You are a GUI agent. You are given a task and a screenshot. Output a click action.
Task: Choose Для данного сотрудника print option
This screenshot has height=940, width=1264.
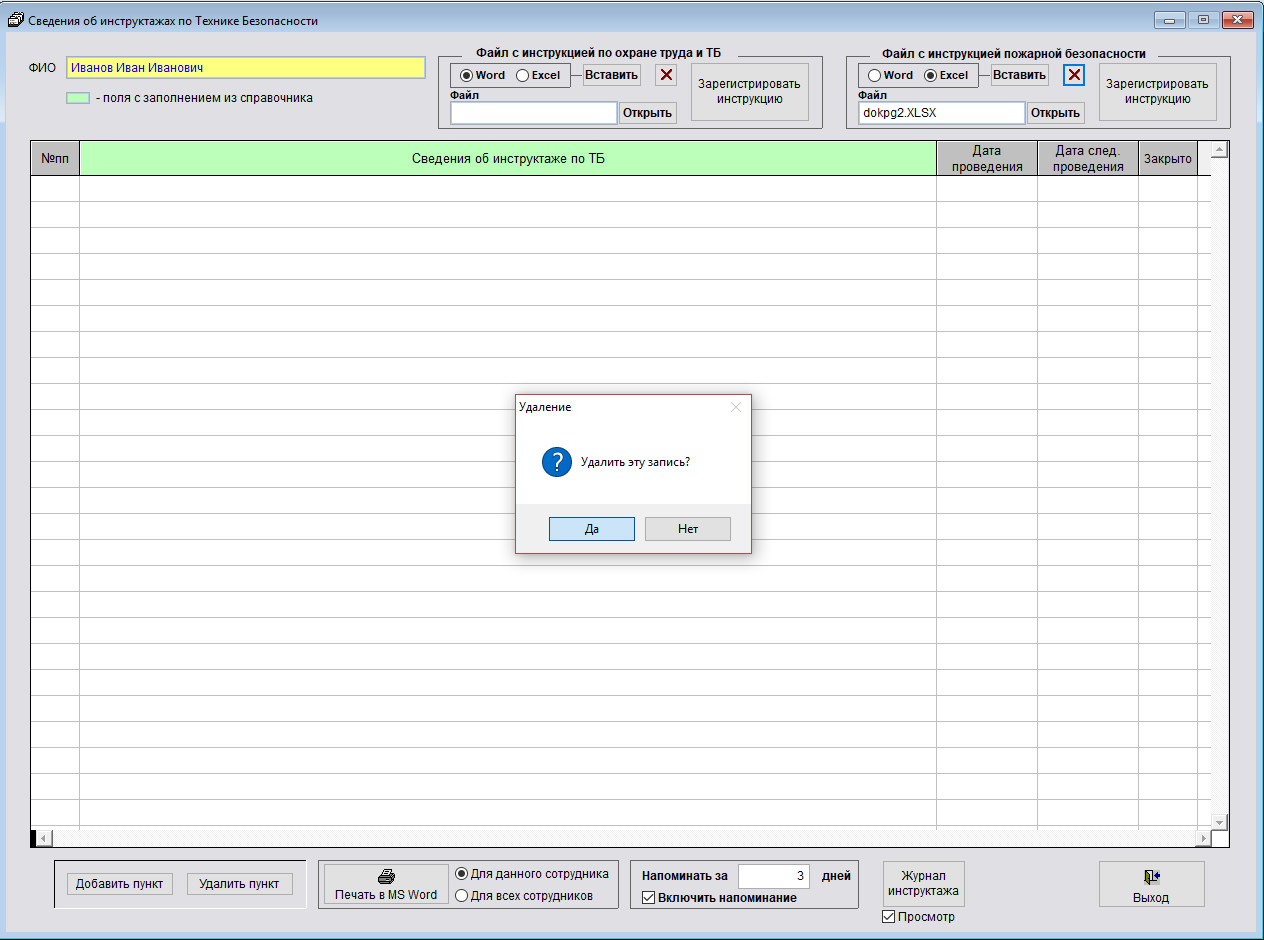tap(461, 874)
